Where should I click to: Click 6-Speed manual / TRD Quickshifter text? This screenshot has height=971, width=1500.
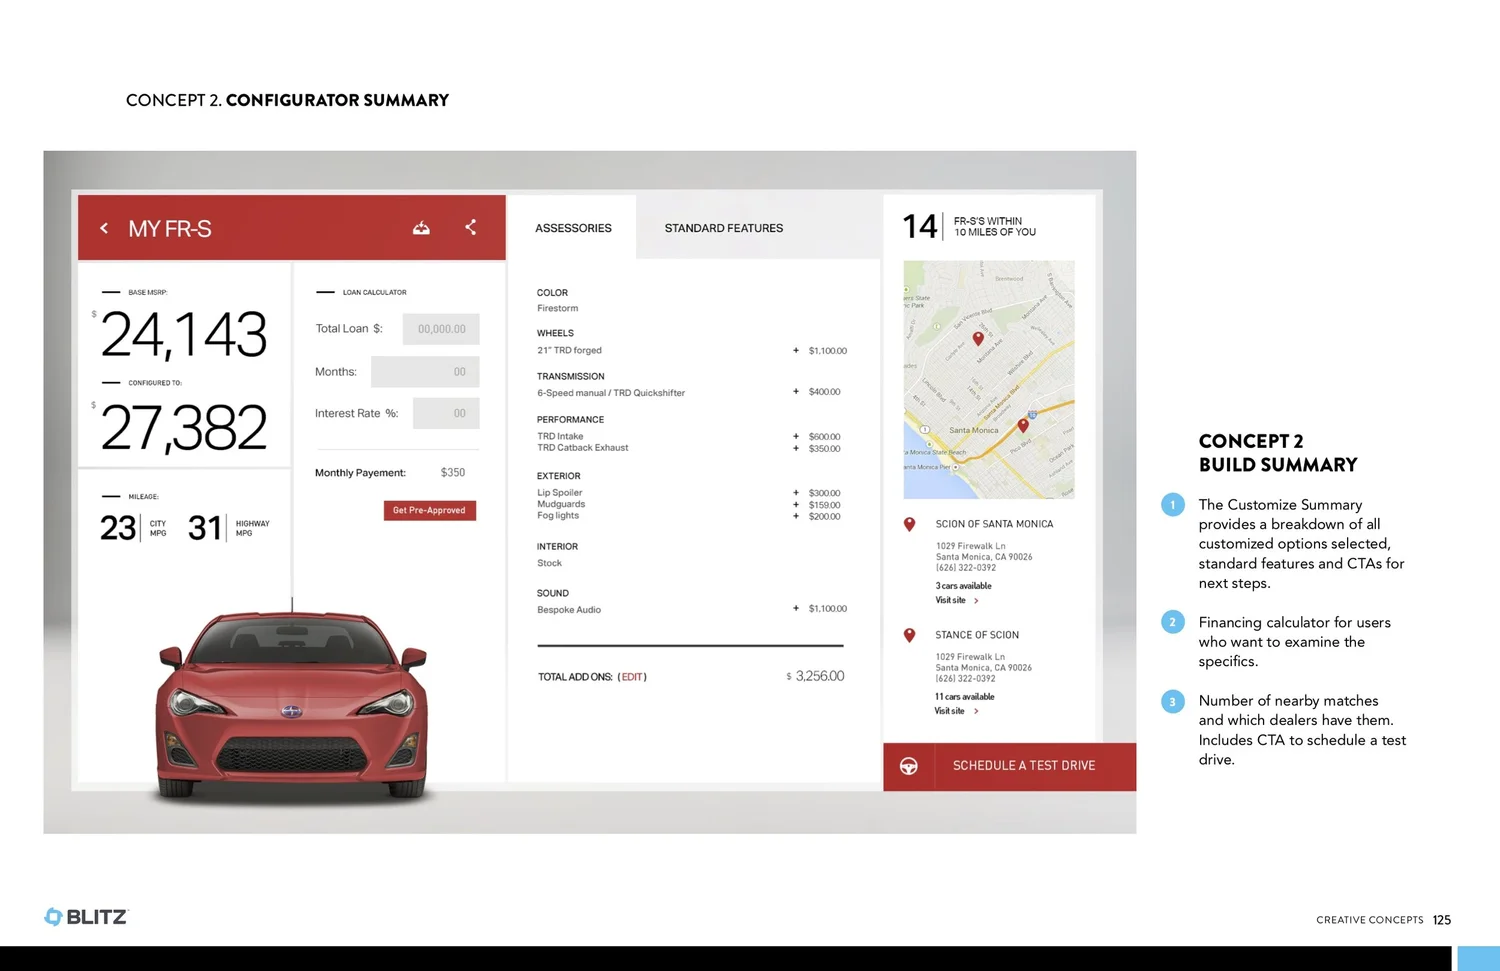tap(611, 393)
